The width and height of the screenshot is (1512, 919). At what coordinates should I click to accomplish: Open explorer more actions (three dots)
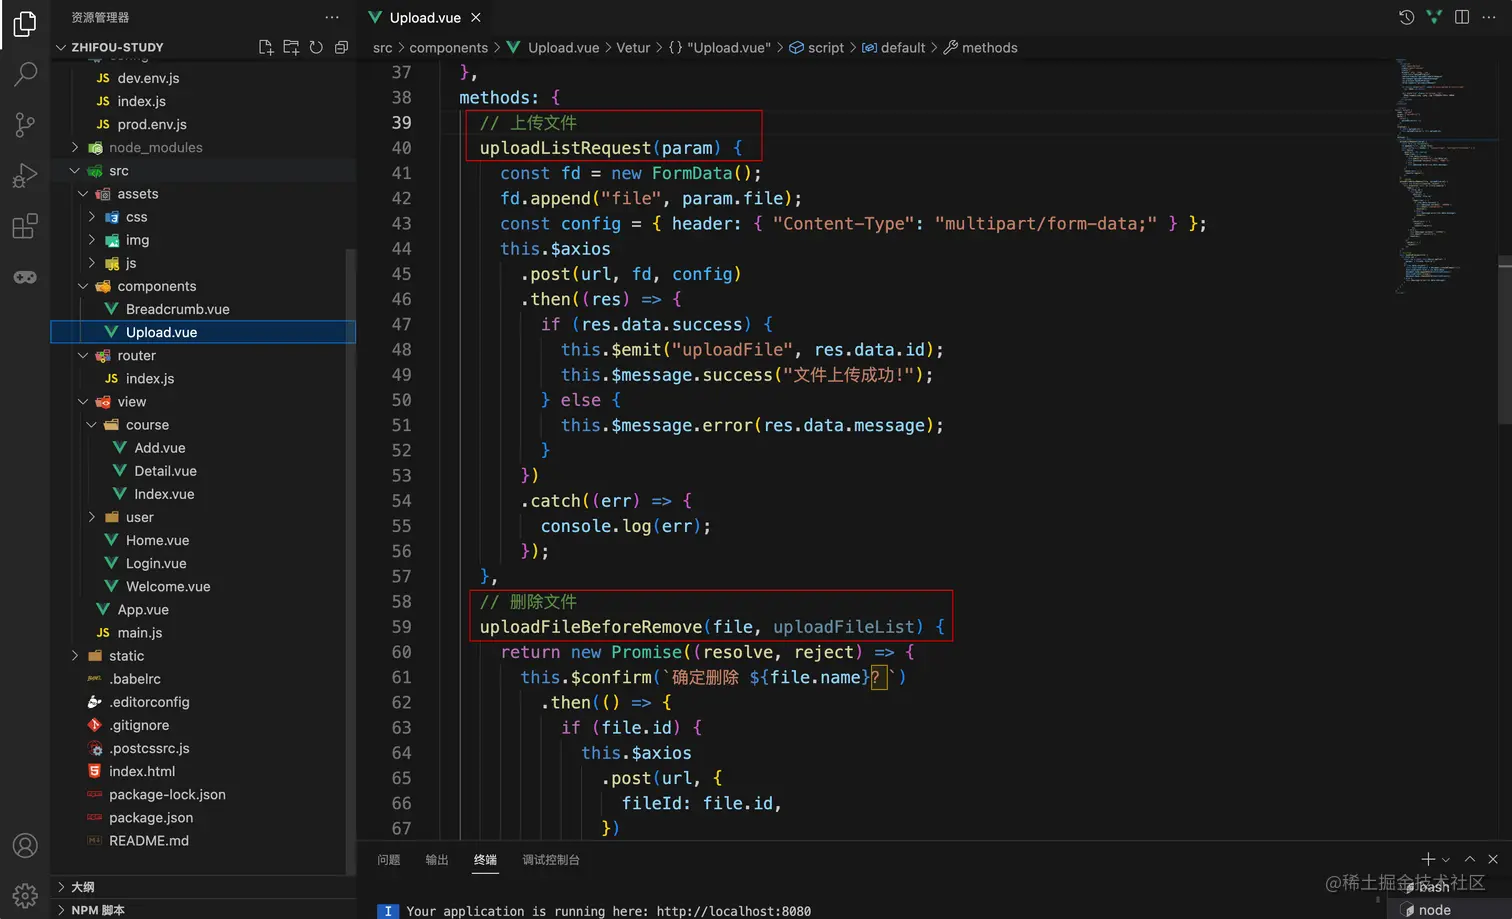[x=332, y=17]
